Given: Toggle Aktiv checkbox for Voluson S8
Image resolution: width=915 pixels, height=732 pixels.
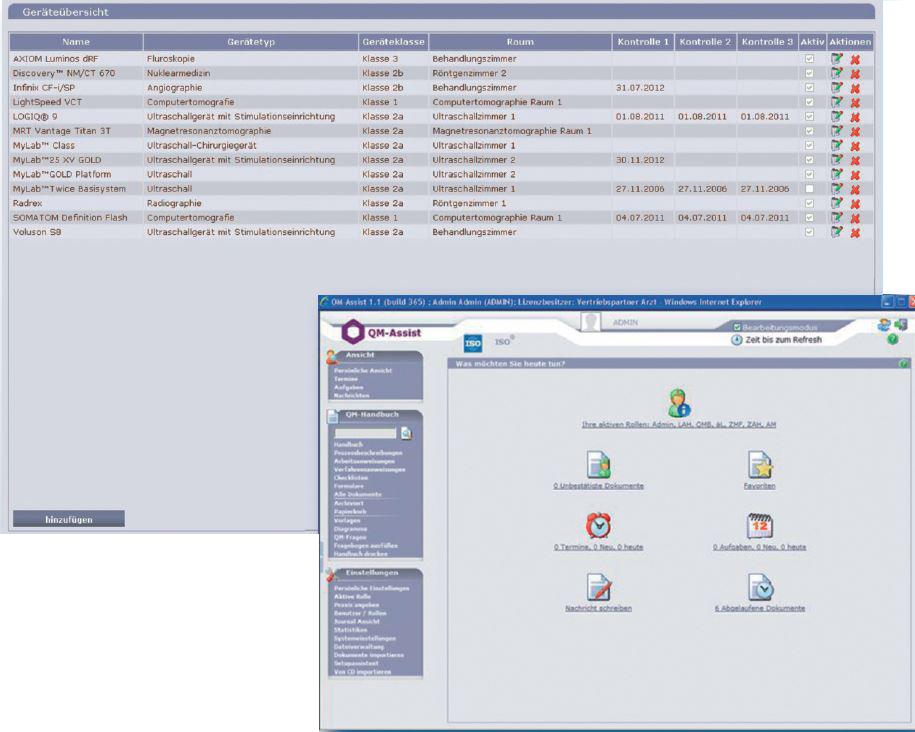Looking at the screenshot, I should (x=809, y=232).
